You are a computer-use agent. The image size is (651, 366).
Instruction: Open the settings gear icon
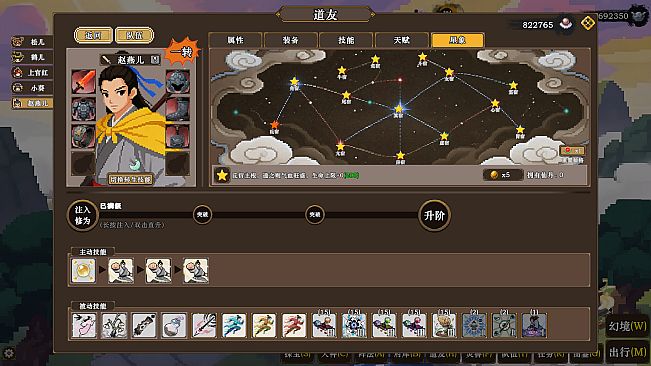pyautogui.click(x=9, y=353)
